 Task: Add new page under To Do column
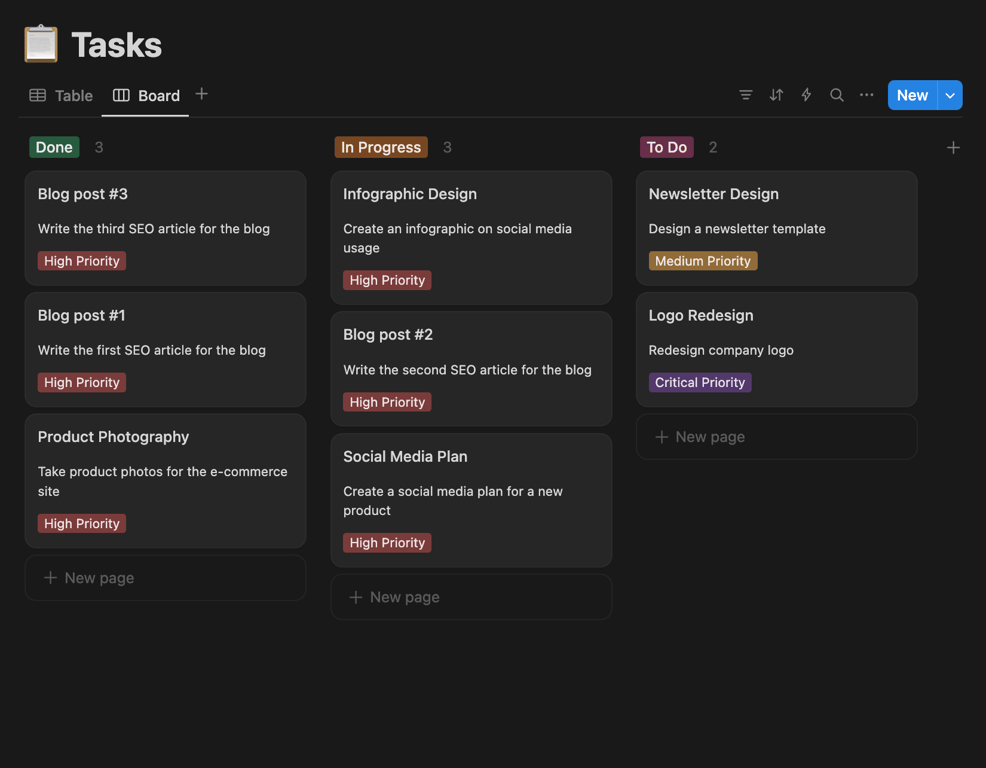click(776, 437)
